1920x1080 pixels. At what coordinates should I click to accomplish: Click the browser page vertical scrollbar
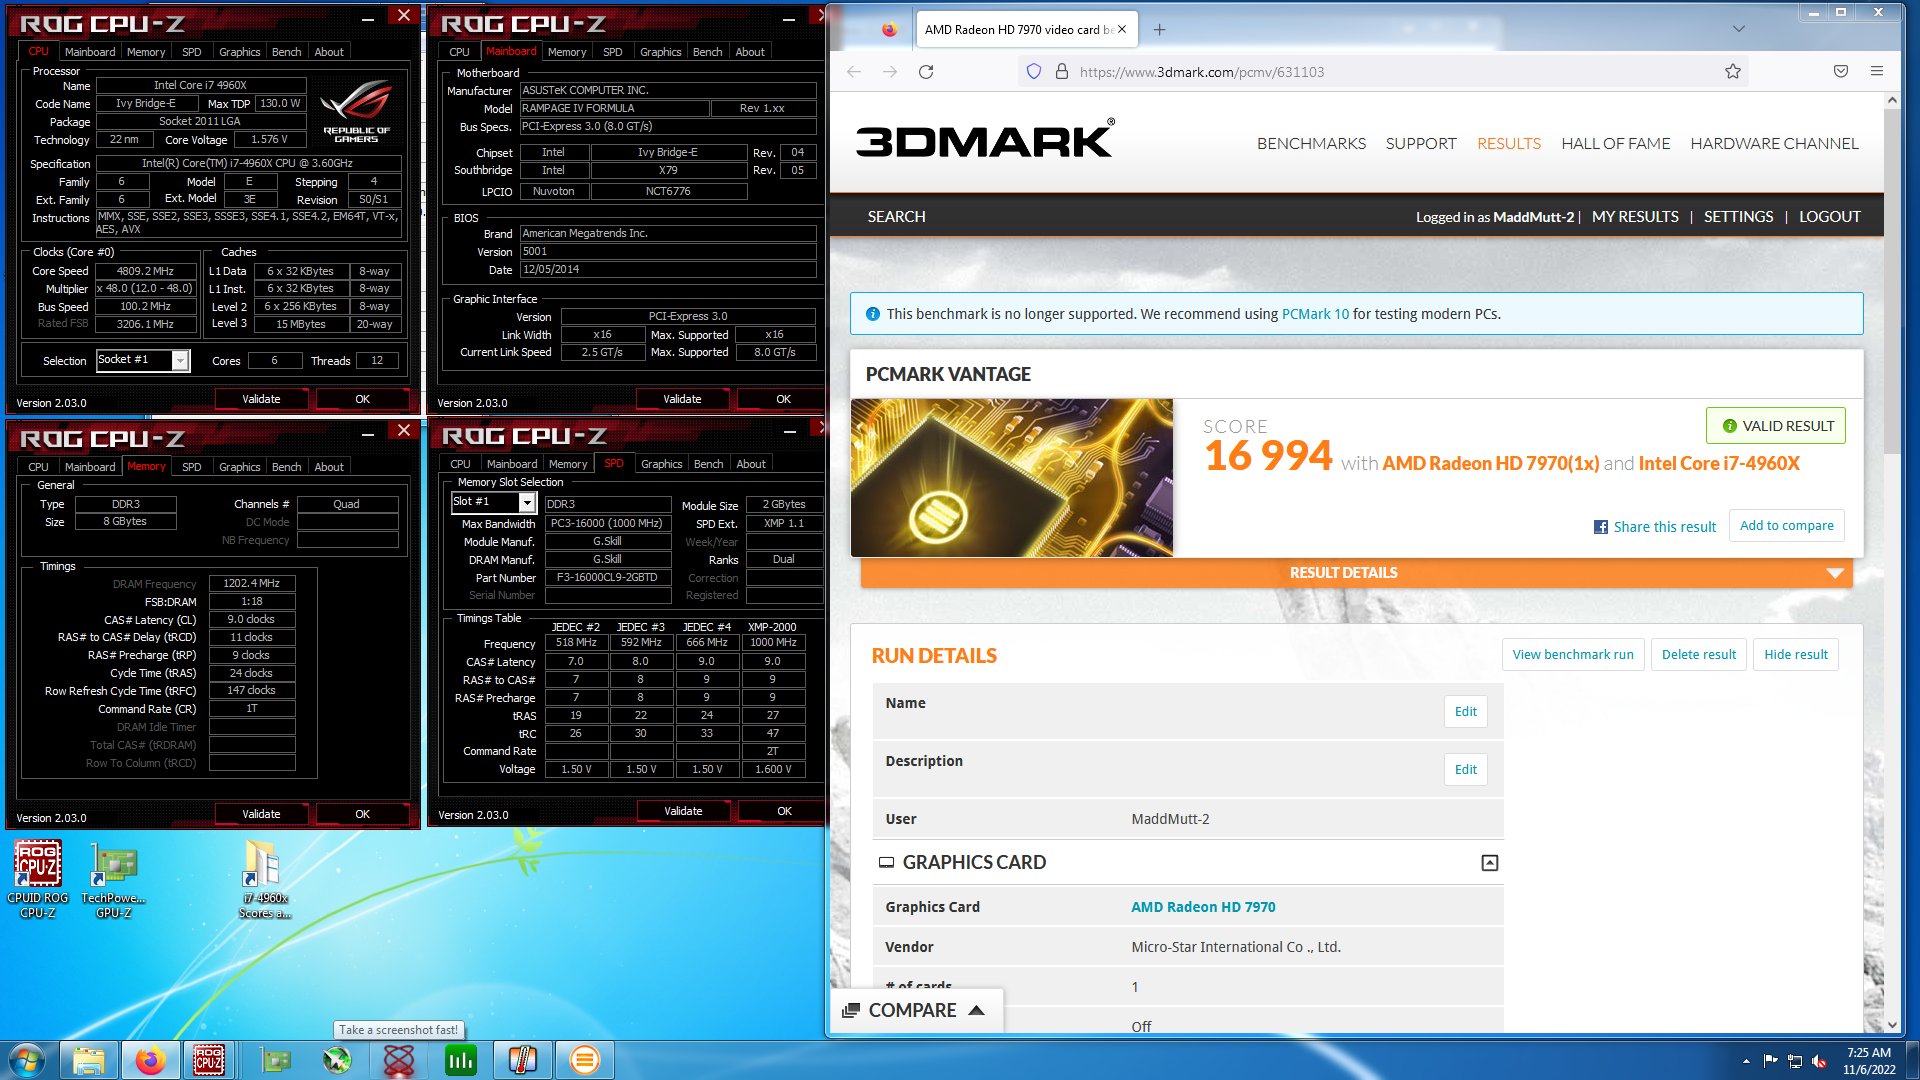(x=1892, y=564)
